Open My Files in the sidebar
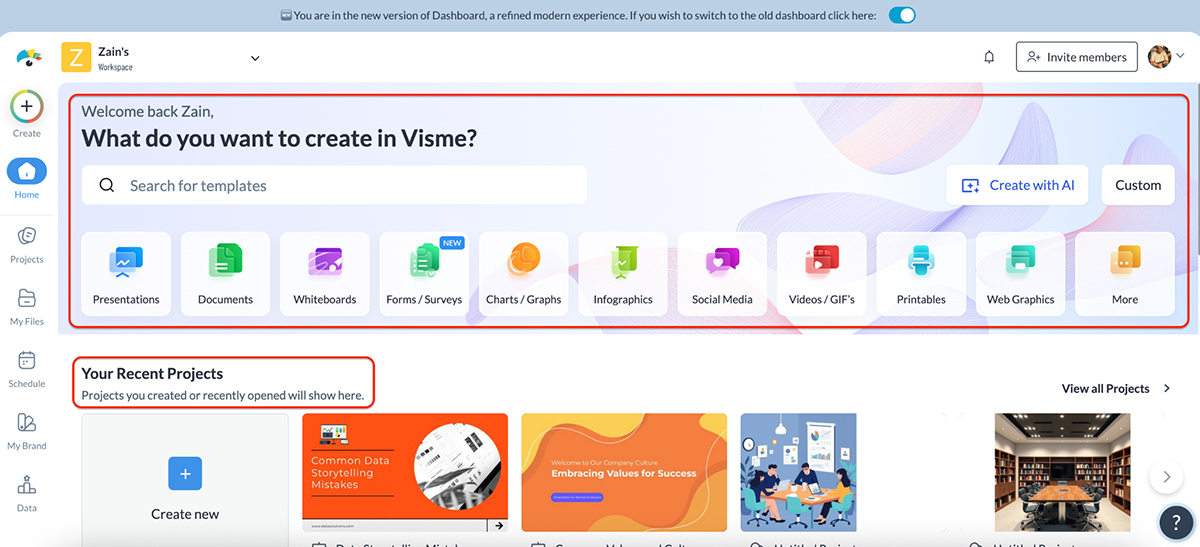 [27, 307]
